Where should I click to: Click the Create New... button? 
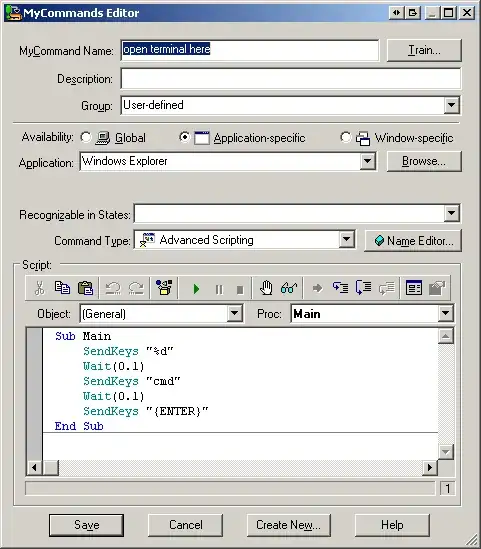pos(288,525)
